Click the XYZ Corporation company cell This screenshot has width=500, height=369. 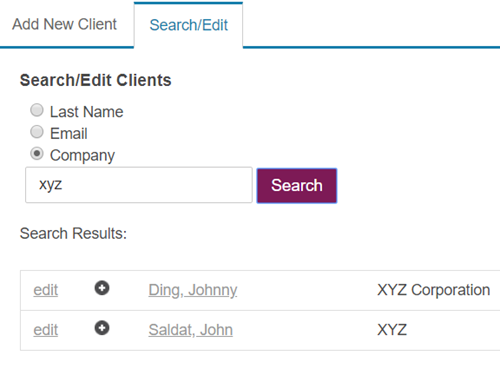click(433, 290)
